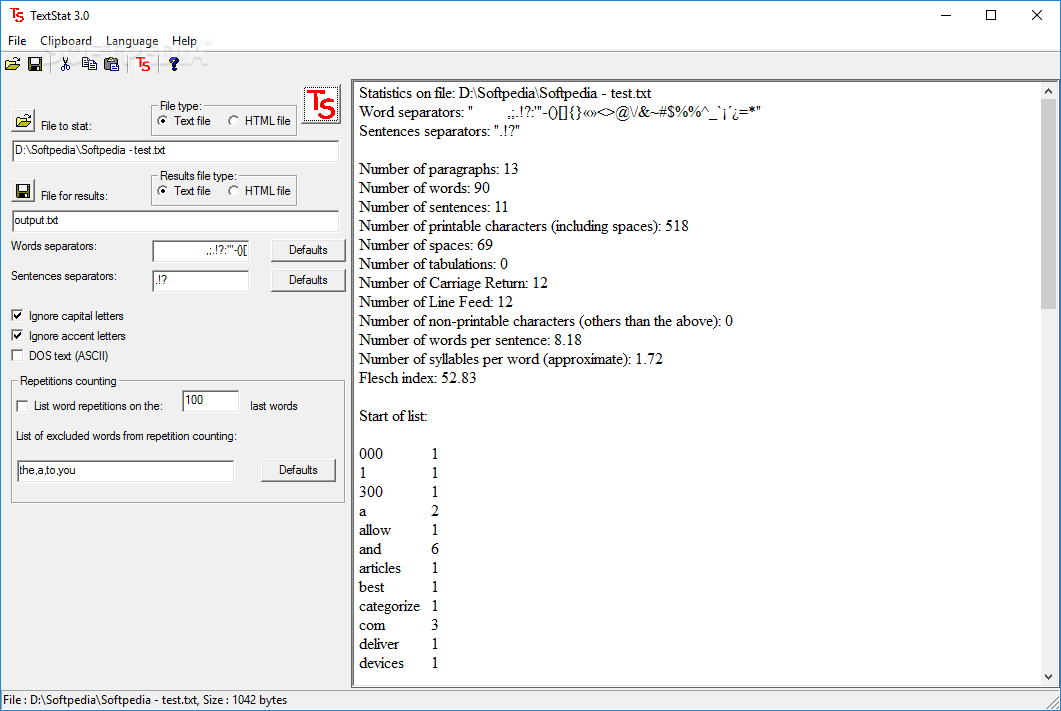Click the 'Start of list:' heading

(393, 416)
